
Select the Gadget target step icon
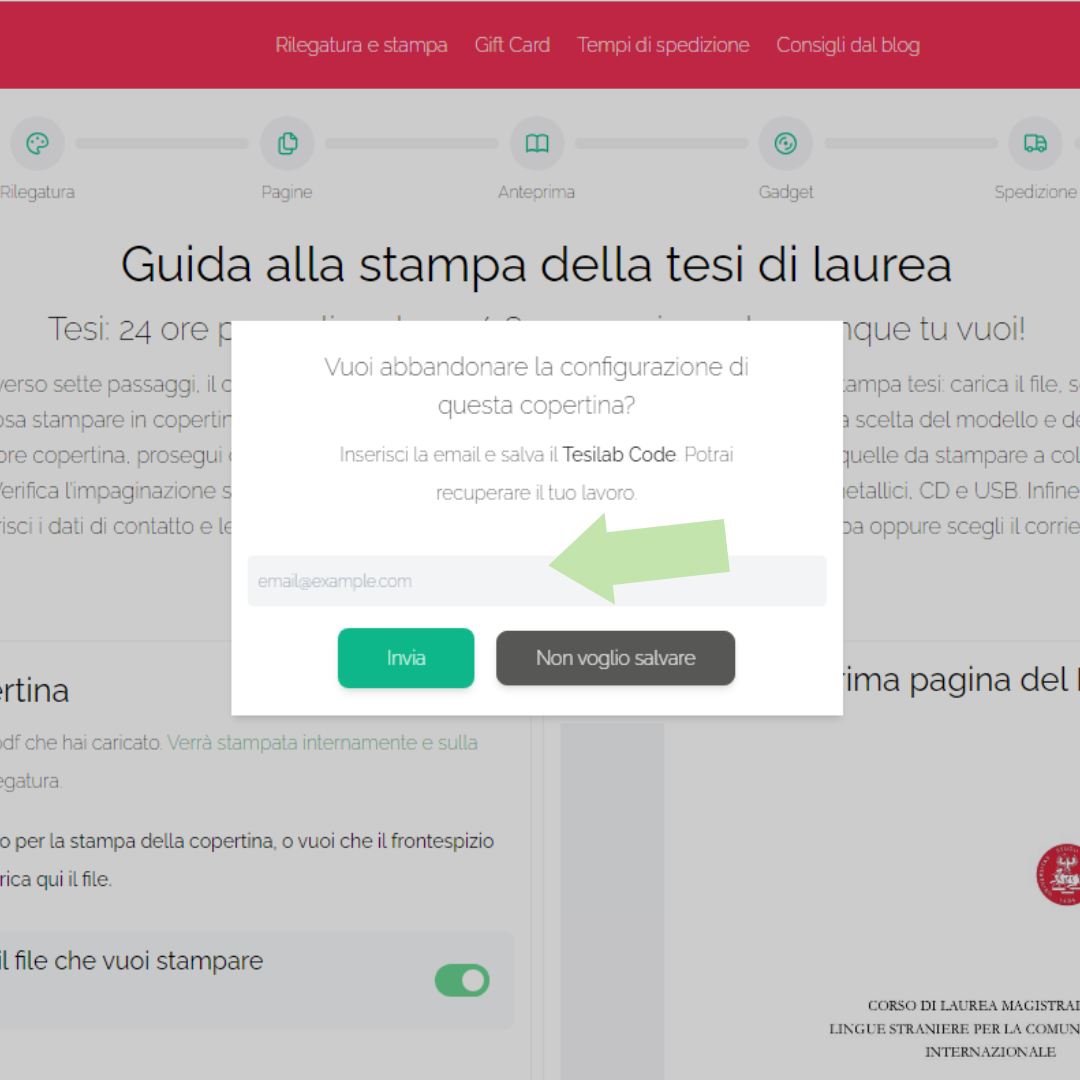tap(786, 143)
